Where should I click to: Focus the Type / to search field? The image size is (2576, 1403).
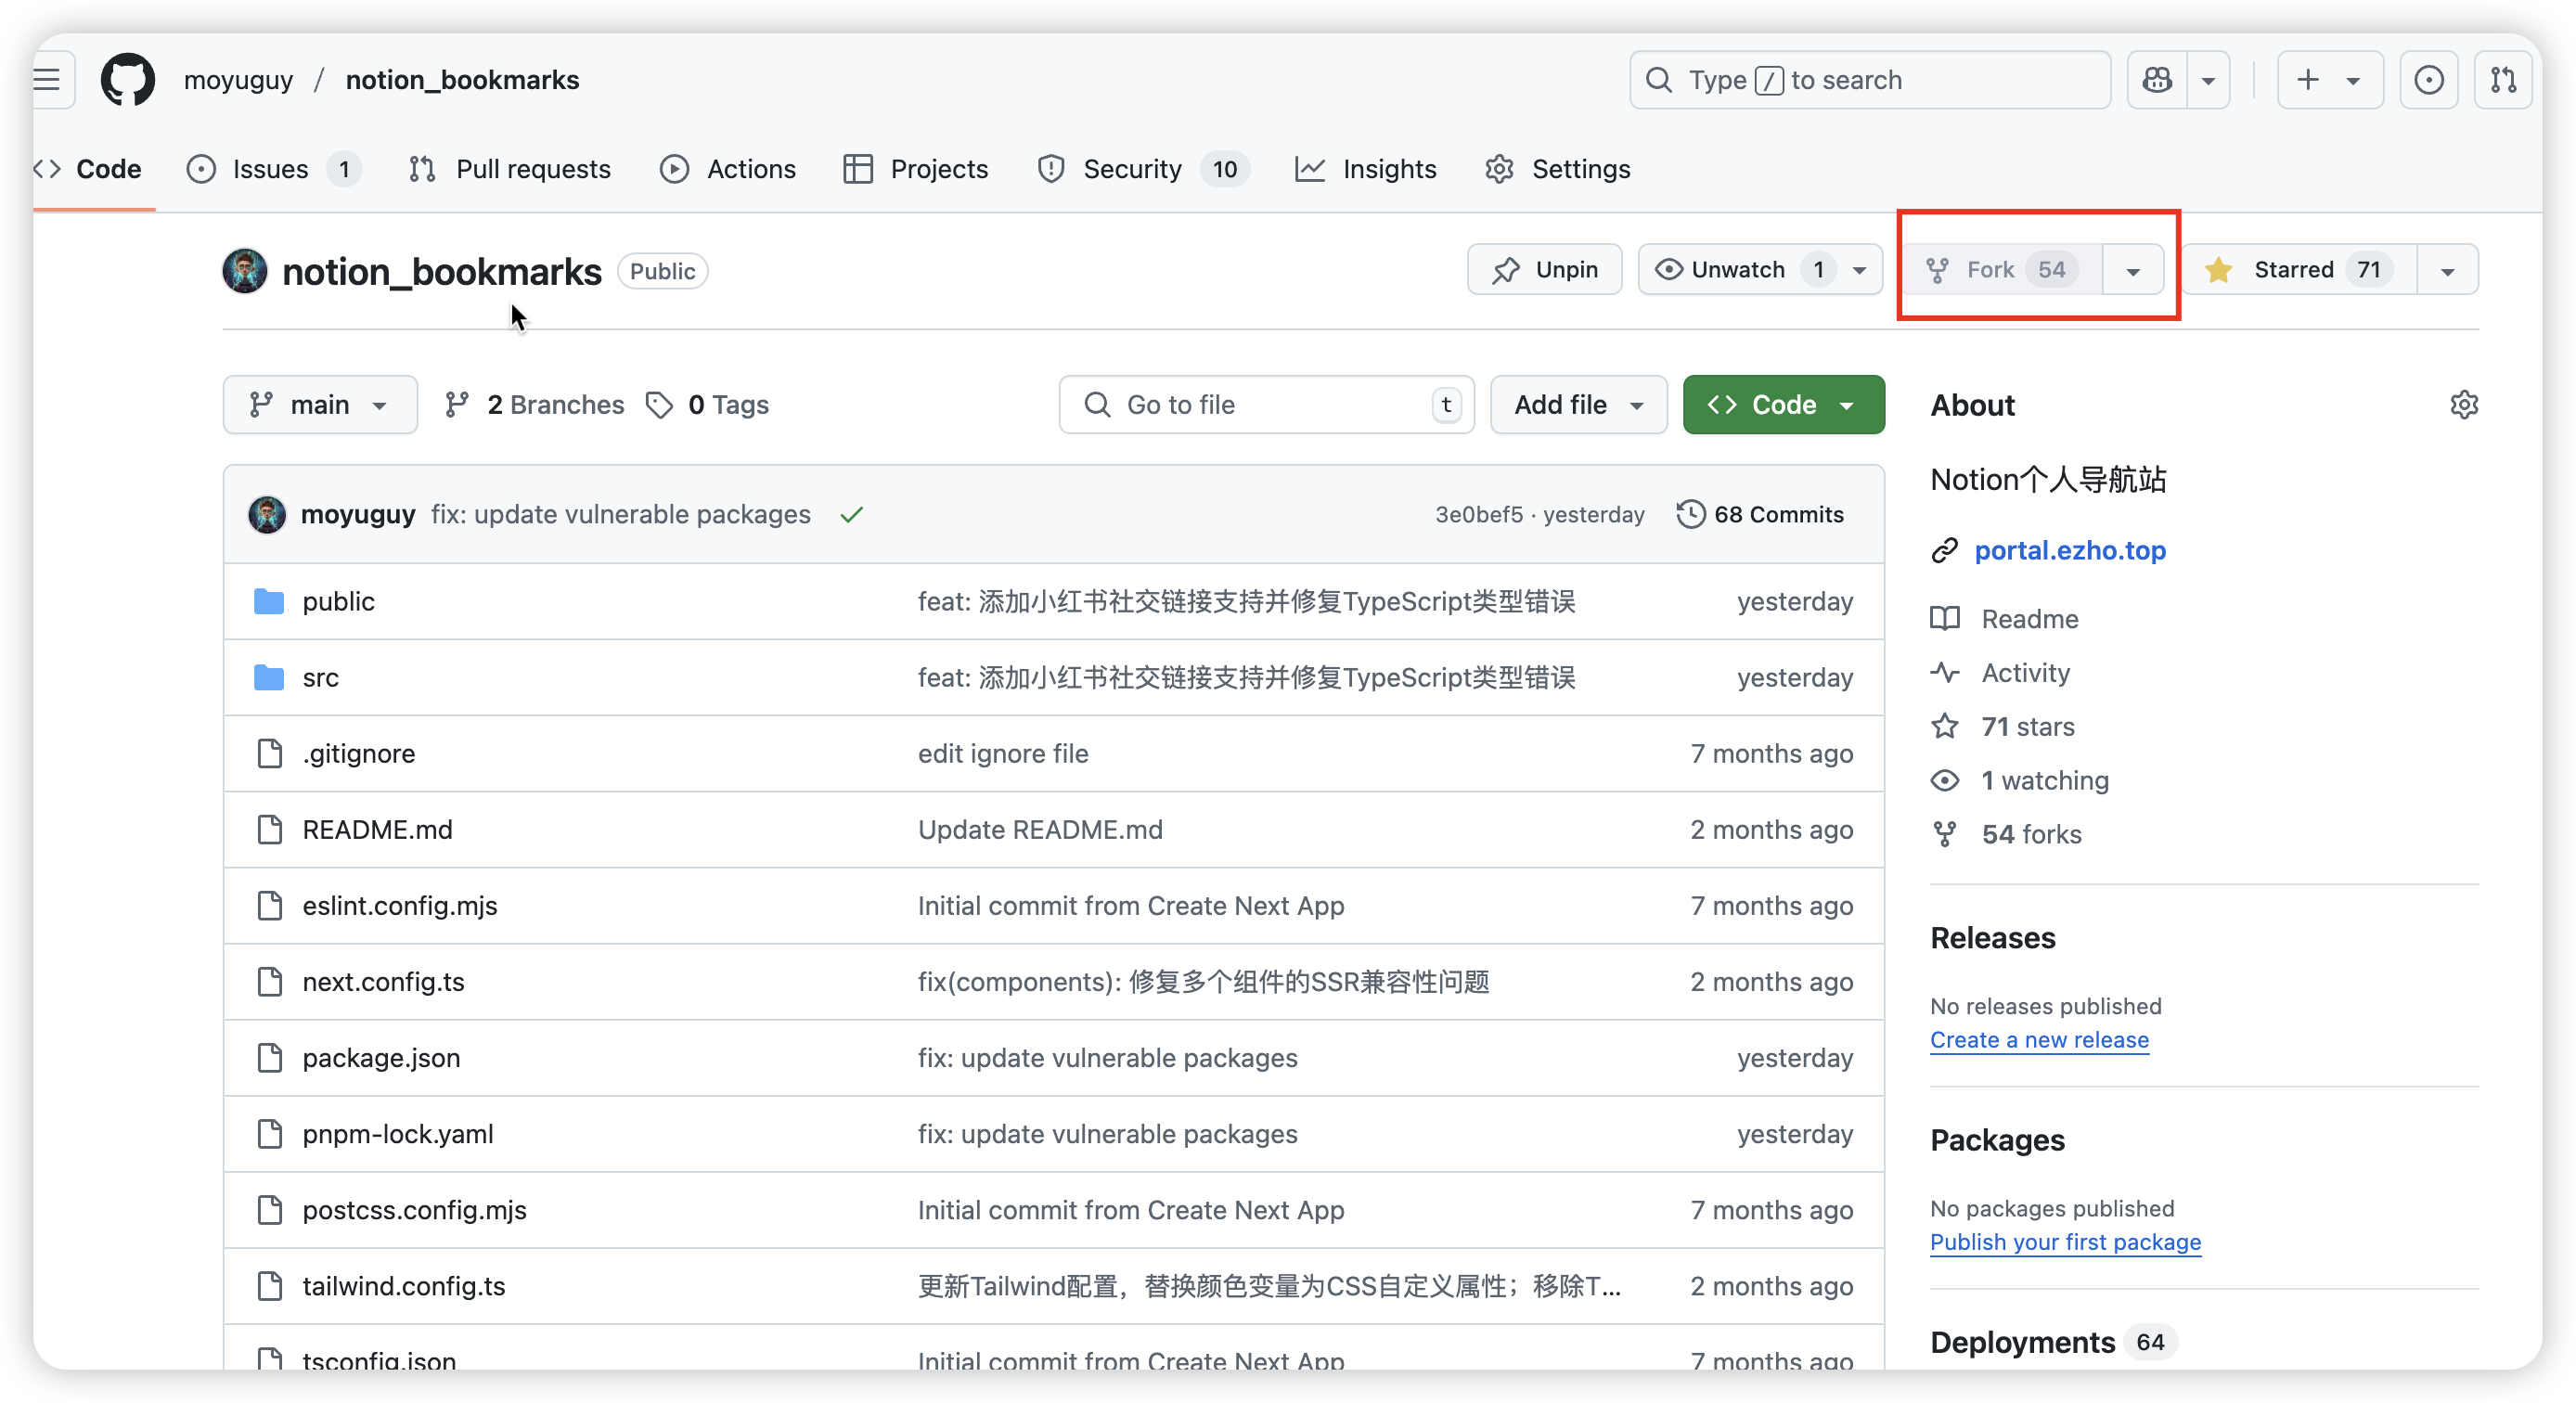(x=1869, y=79)
